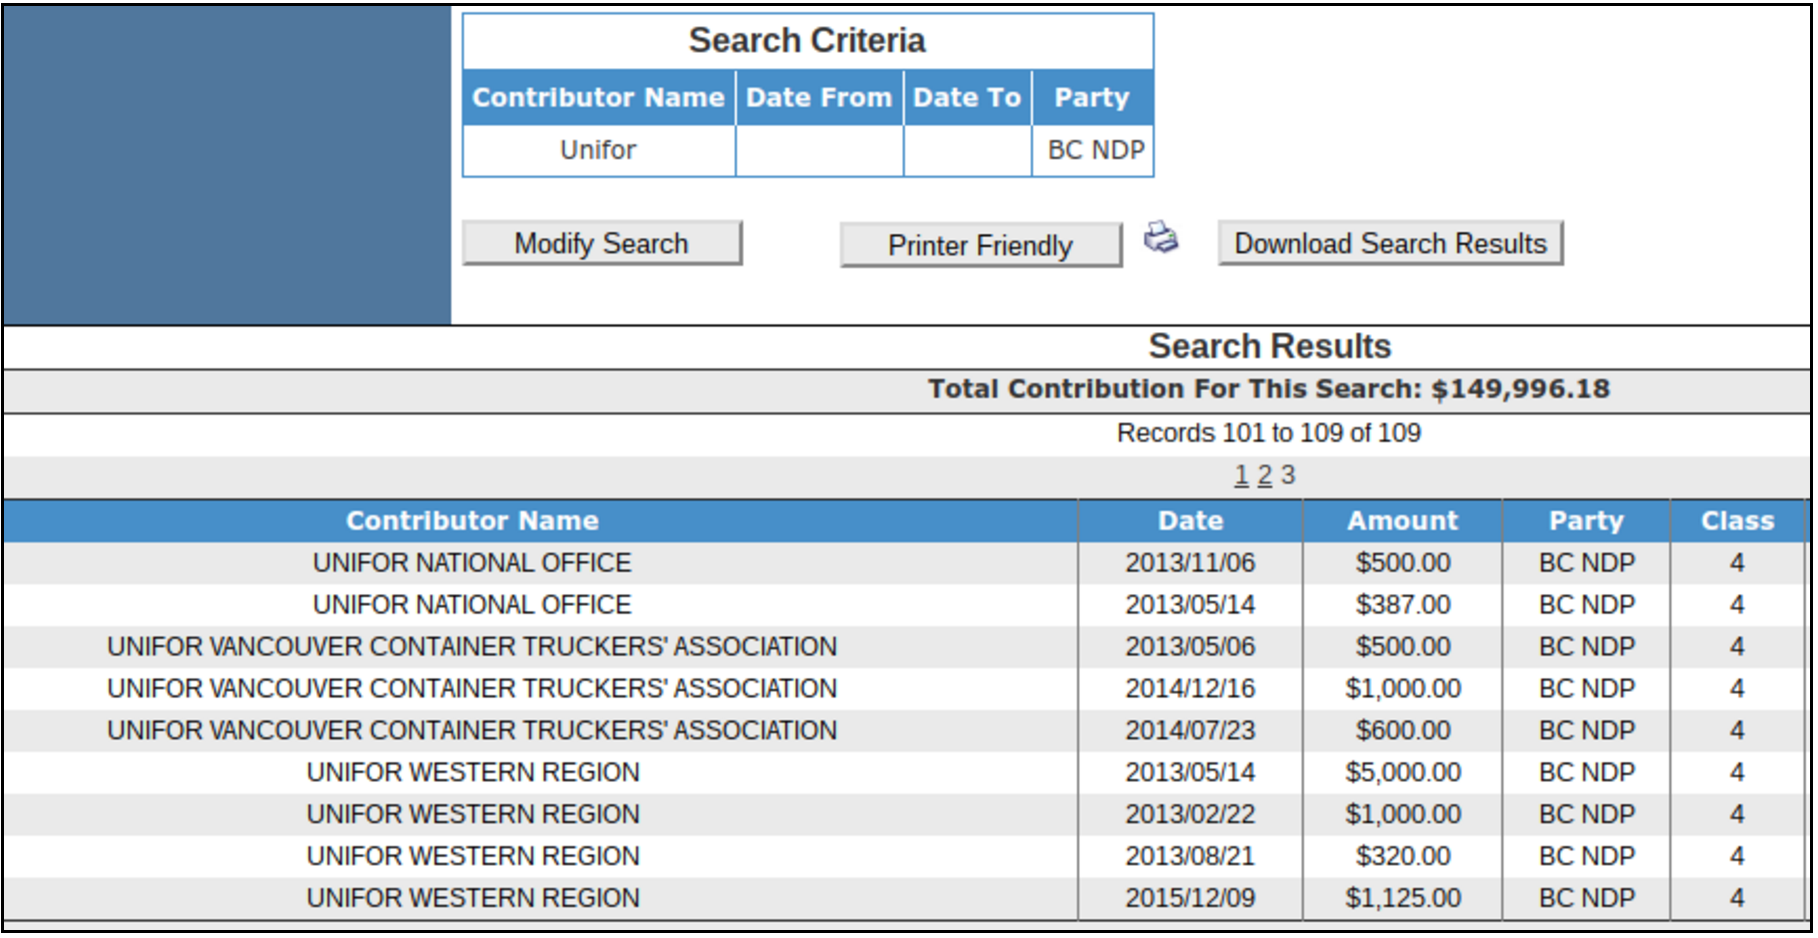The width and height of the screenshot is (1818, 938).
Task: Click UNIFOR NATIONAL OFFICE row with $387.00
Action: pyautogui.click(x=472, y=605)
